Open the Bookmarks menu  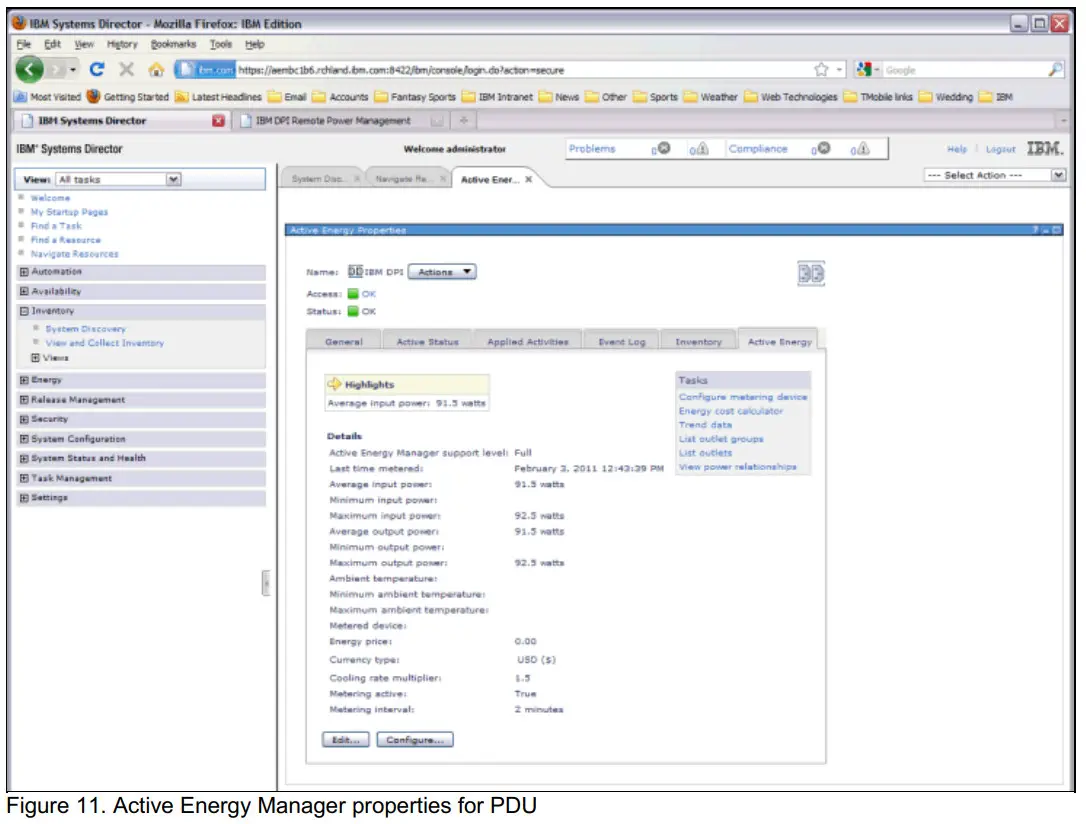(172, 44)
